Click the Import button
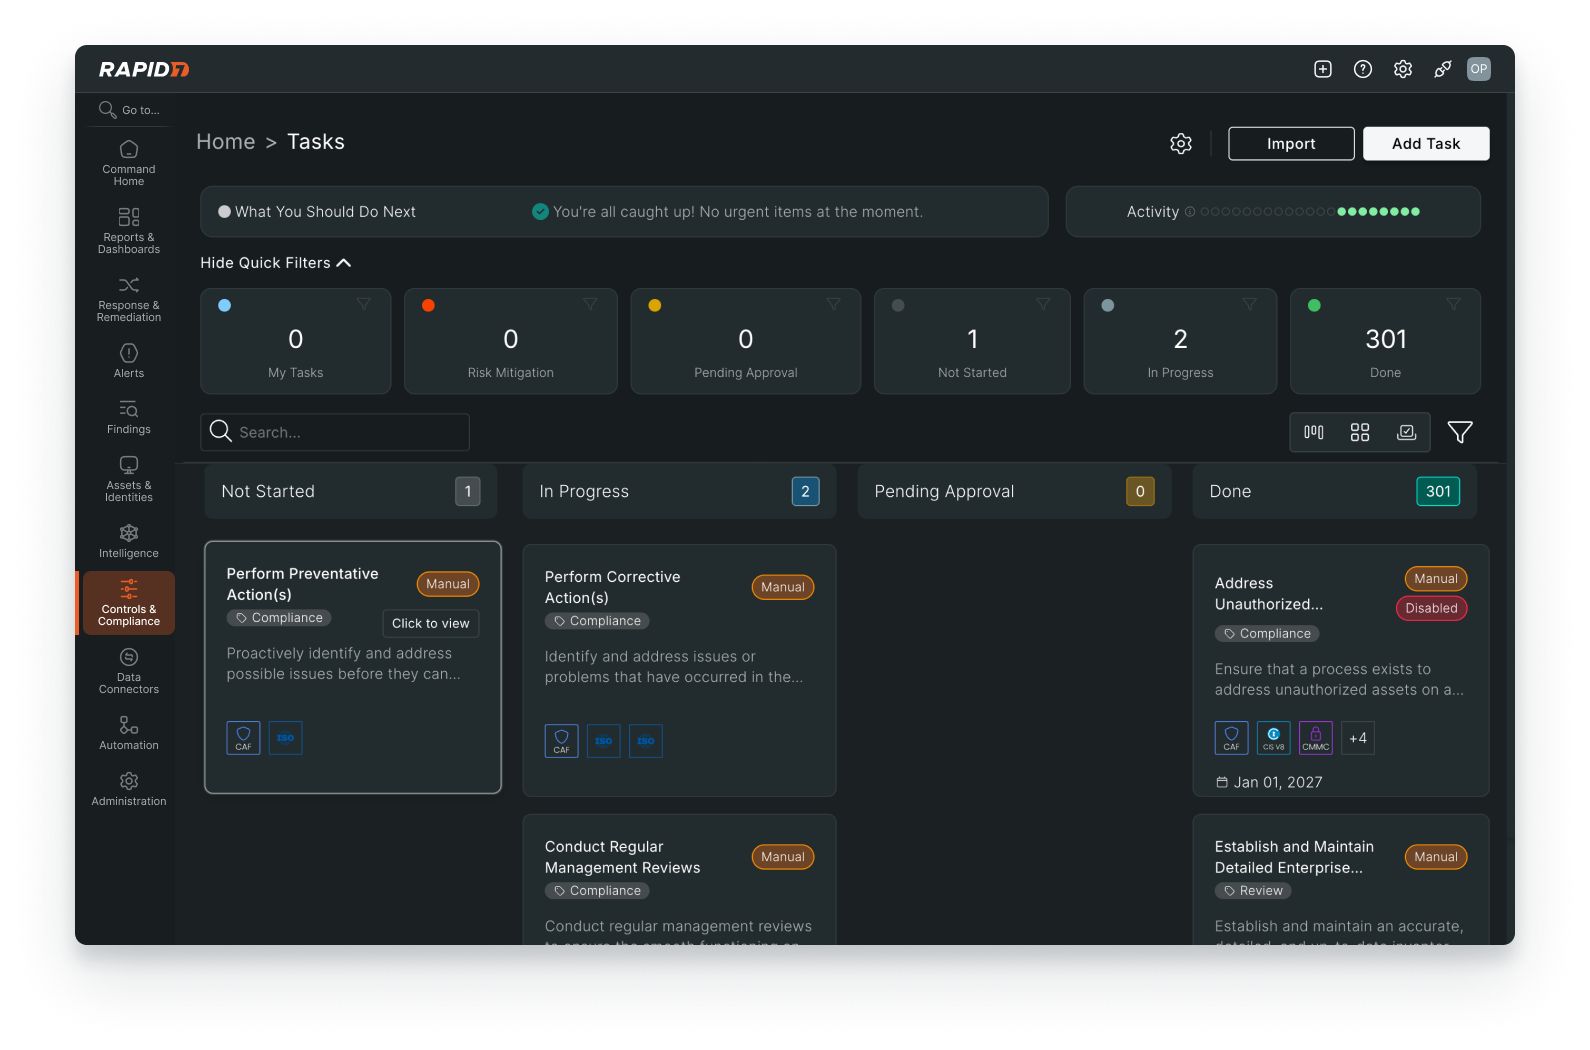Screen dimensions: 1590x1050 [1291, 144]
